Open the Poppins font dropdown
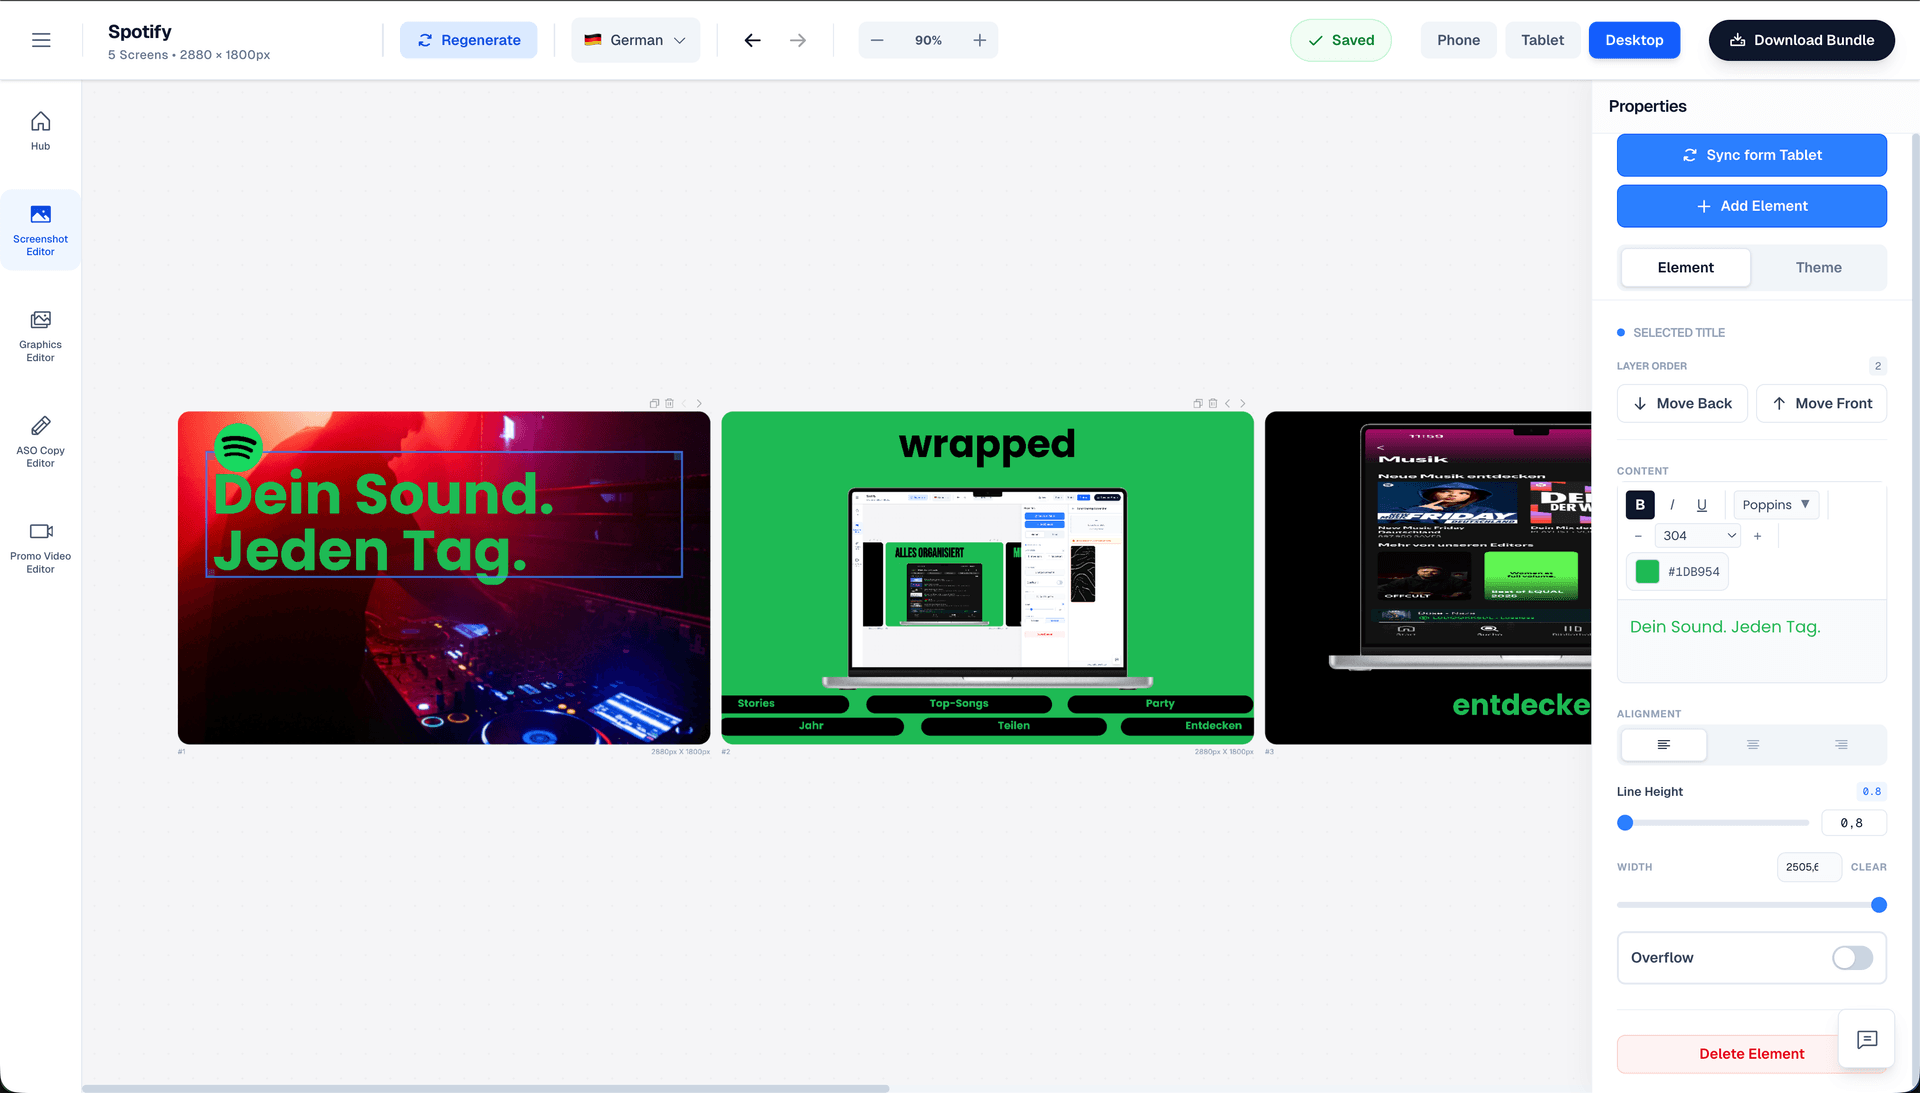The width and height of the screenshot is (1920, 1093). click(1776, 505)
